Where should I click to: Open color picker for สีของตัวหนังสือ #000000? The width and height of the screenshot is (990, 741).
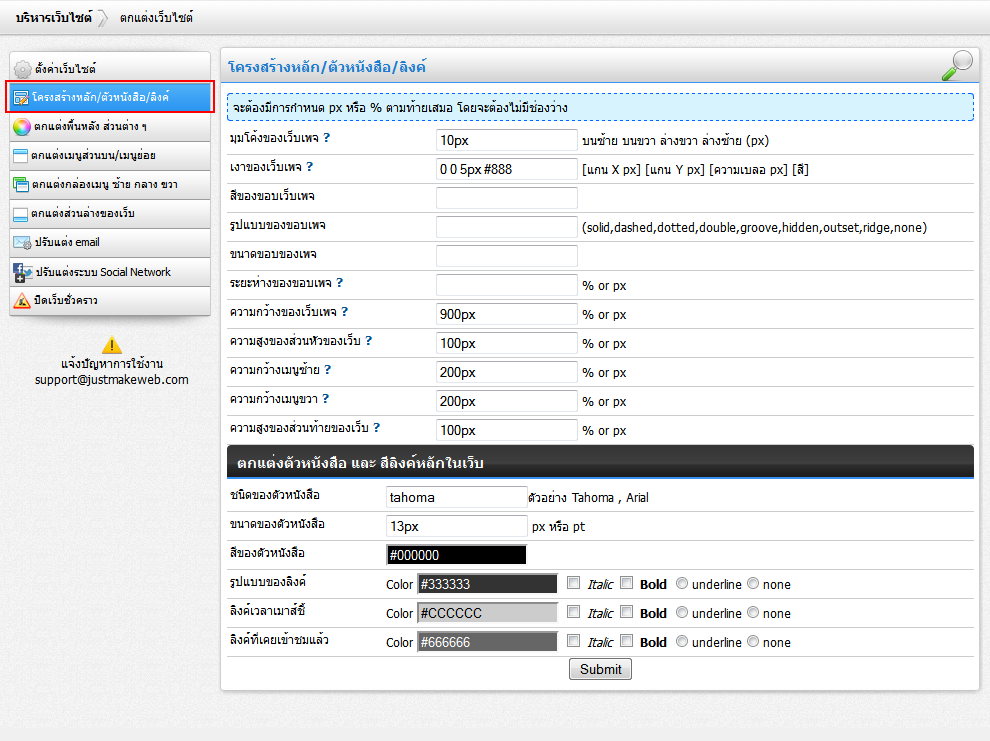(x=456, y=555)
